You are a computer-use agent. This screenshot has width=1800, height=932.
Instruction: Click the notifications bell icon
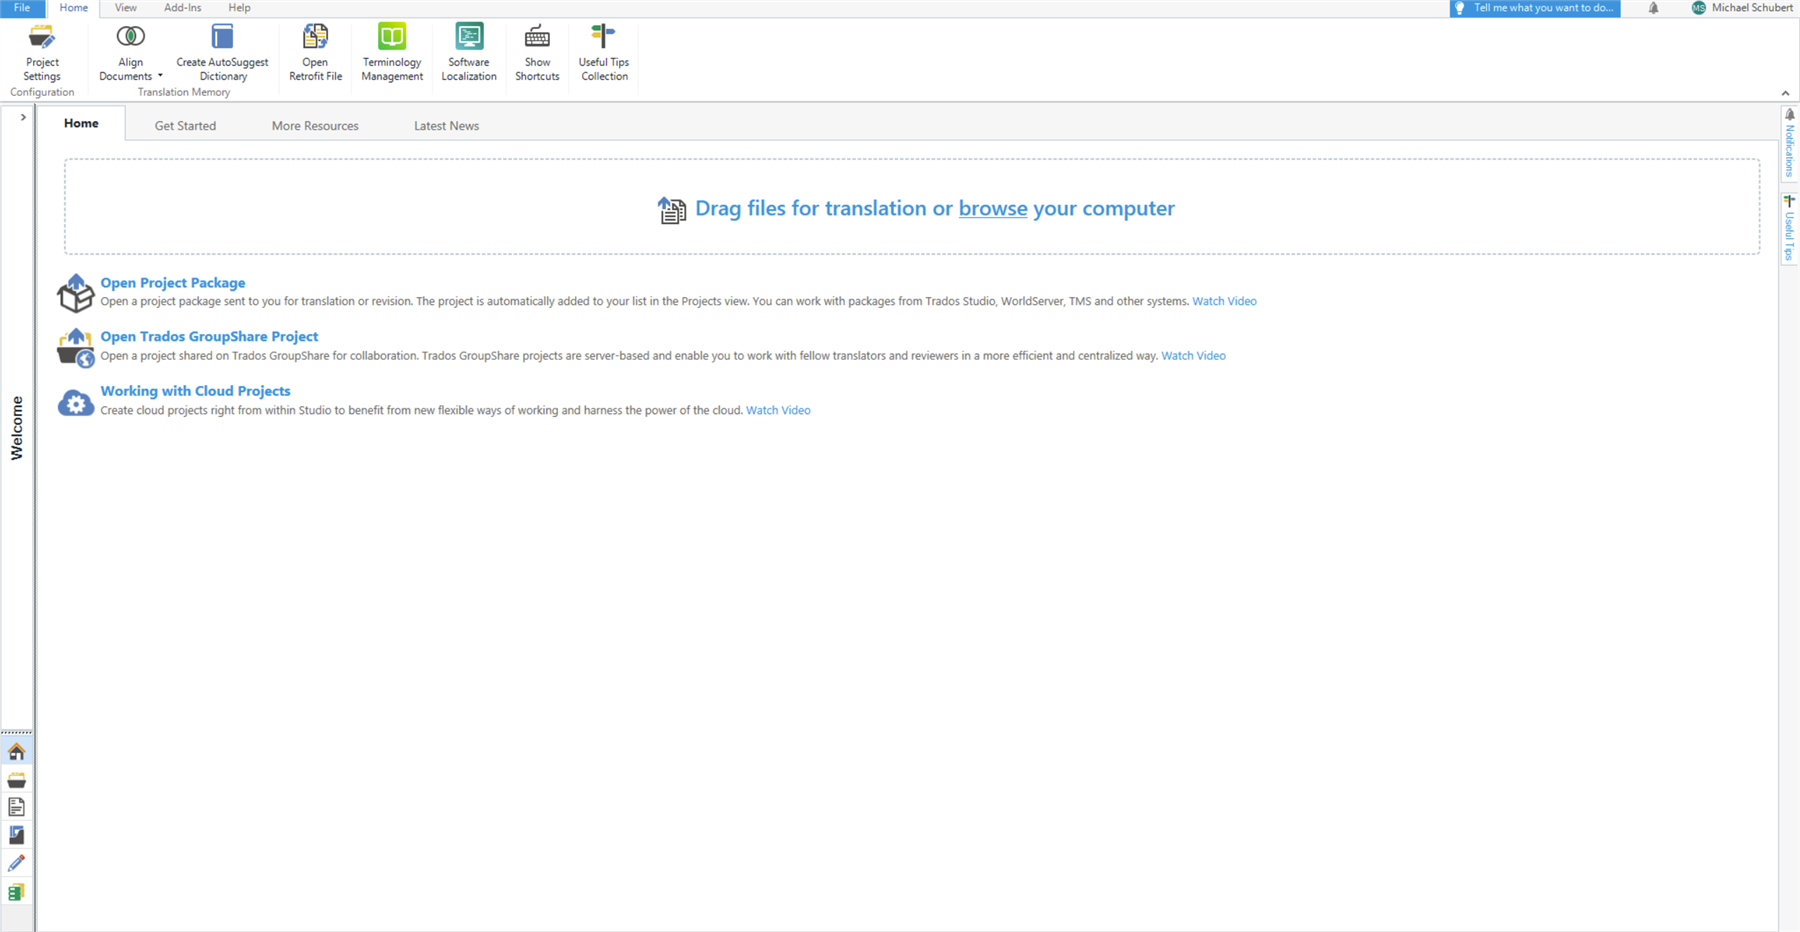coord(1653,8)
